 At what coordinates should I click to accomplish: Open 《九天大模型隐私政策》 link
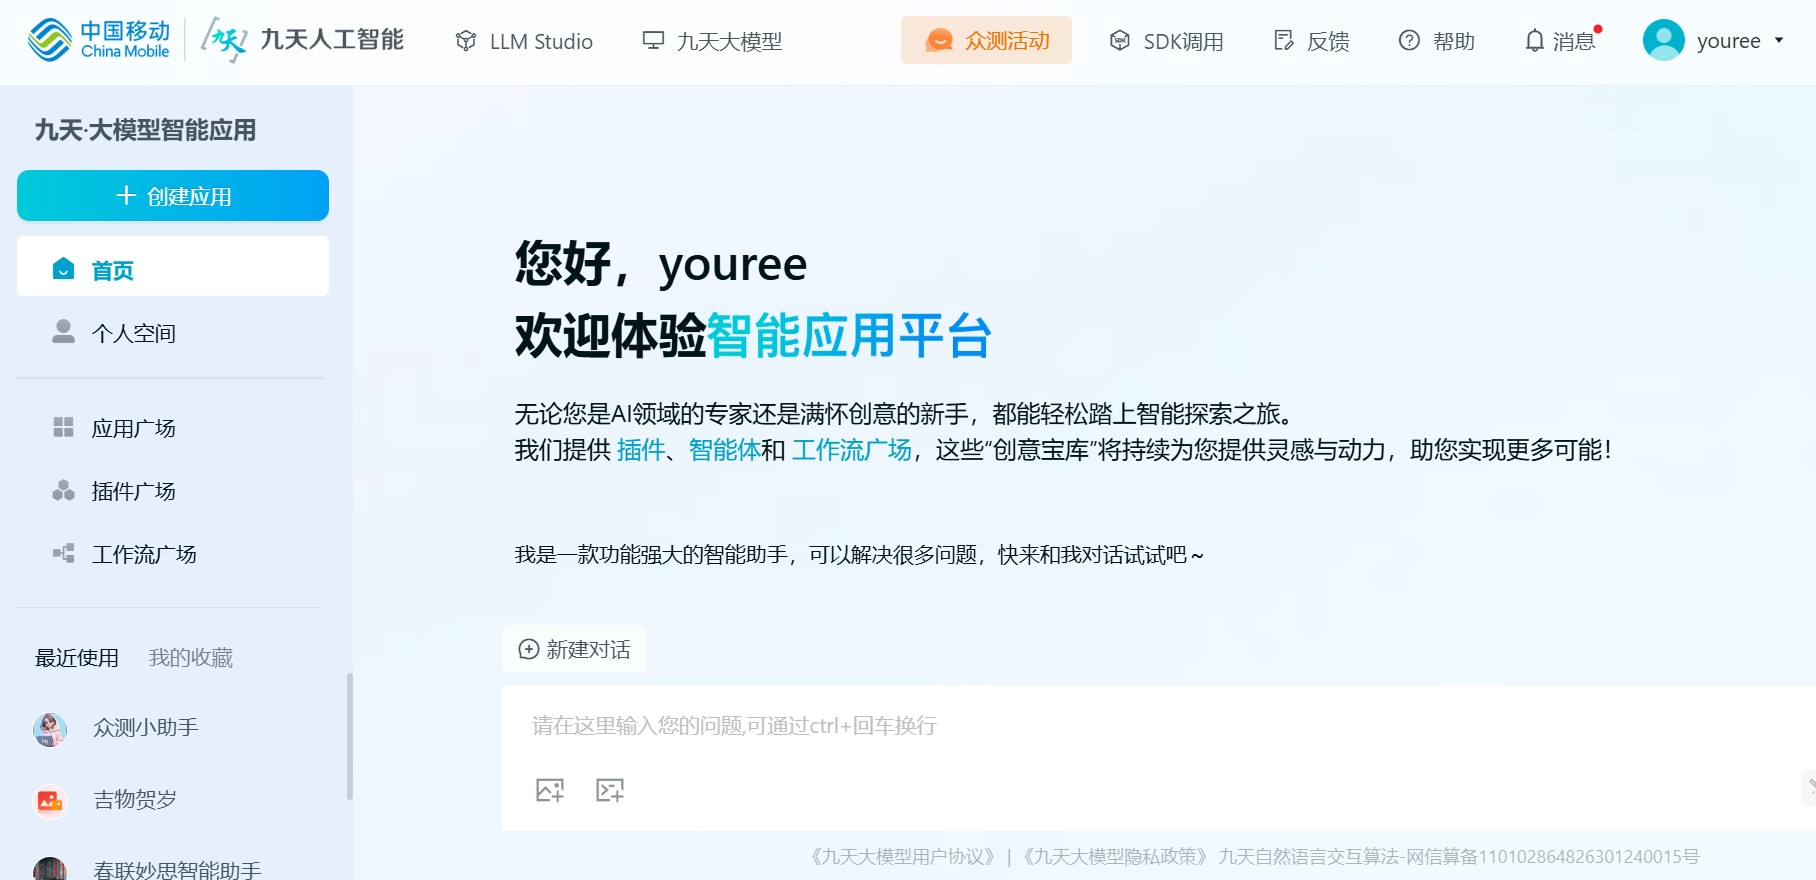[x=1115, y=857]
